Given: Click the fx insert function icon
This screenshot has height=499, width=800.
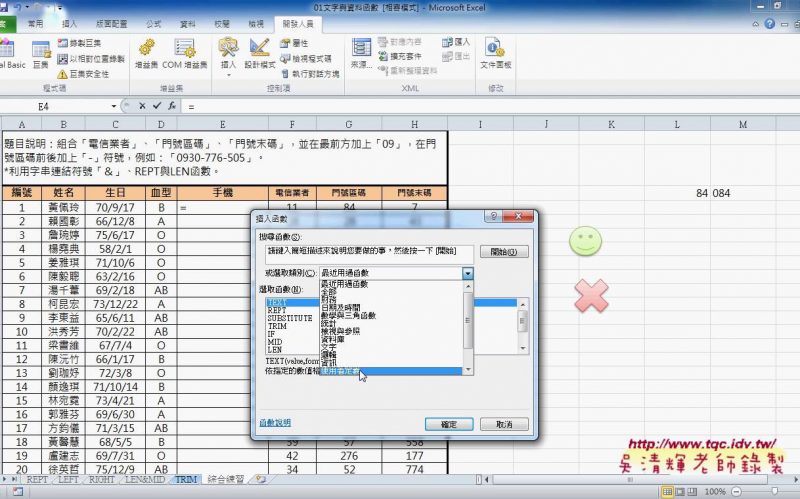Looking at the screenshot, I should coord(171,105).
